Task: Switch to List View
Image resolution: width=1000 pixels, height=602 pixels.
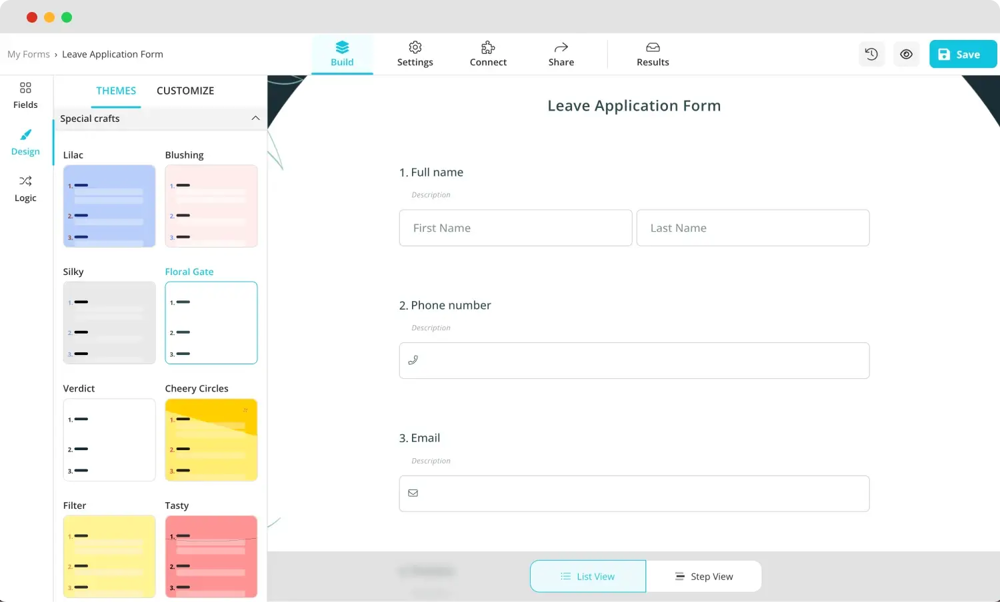Action: click(x=588, y=576)
